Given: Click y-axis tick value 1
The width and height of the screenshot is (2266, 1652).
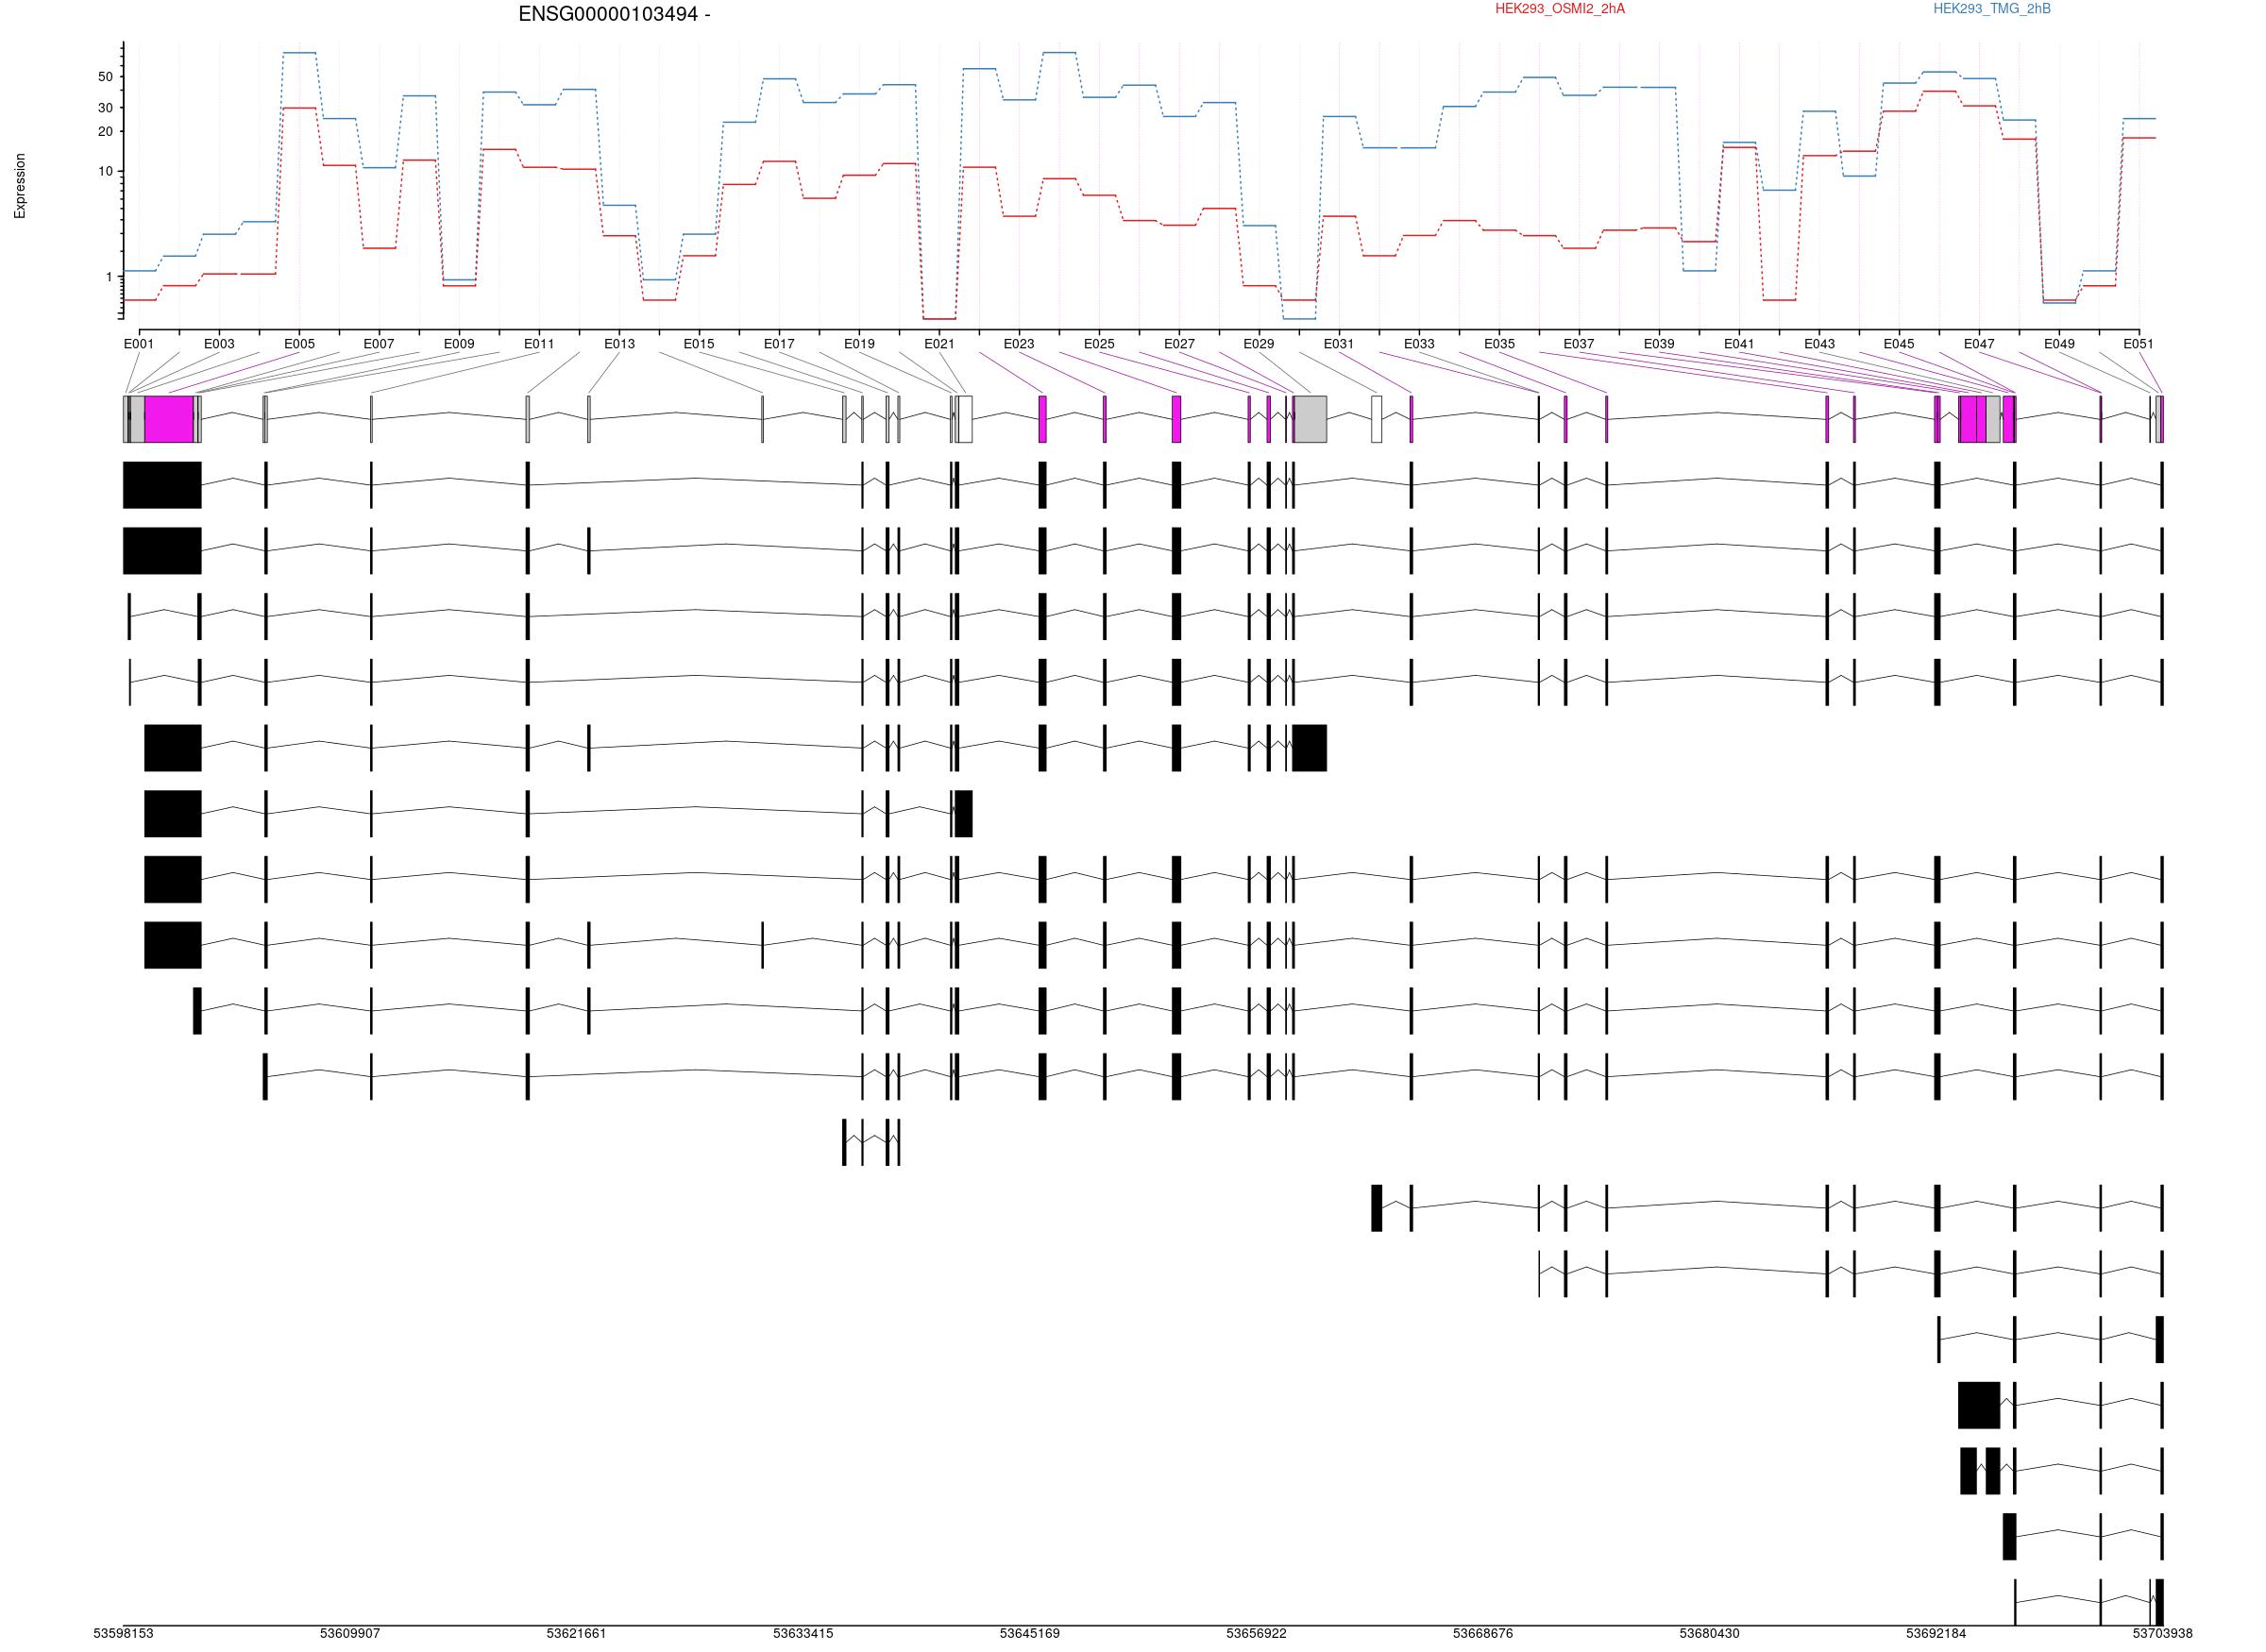Looking at the screenshot, I should tap(109, 277).
